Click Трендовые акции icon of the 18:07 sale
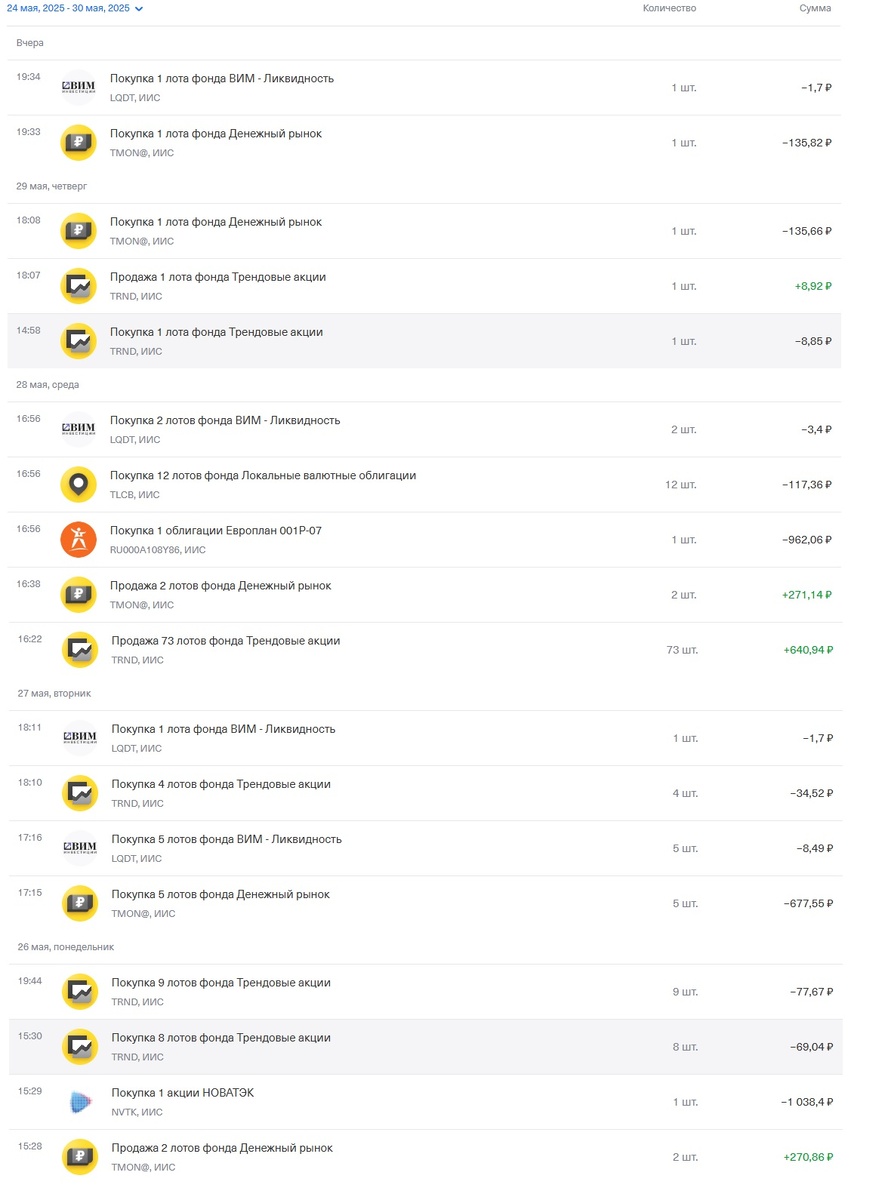This screenshot has width=885, height=1200. (79, 286)
